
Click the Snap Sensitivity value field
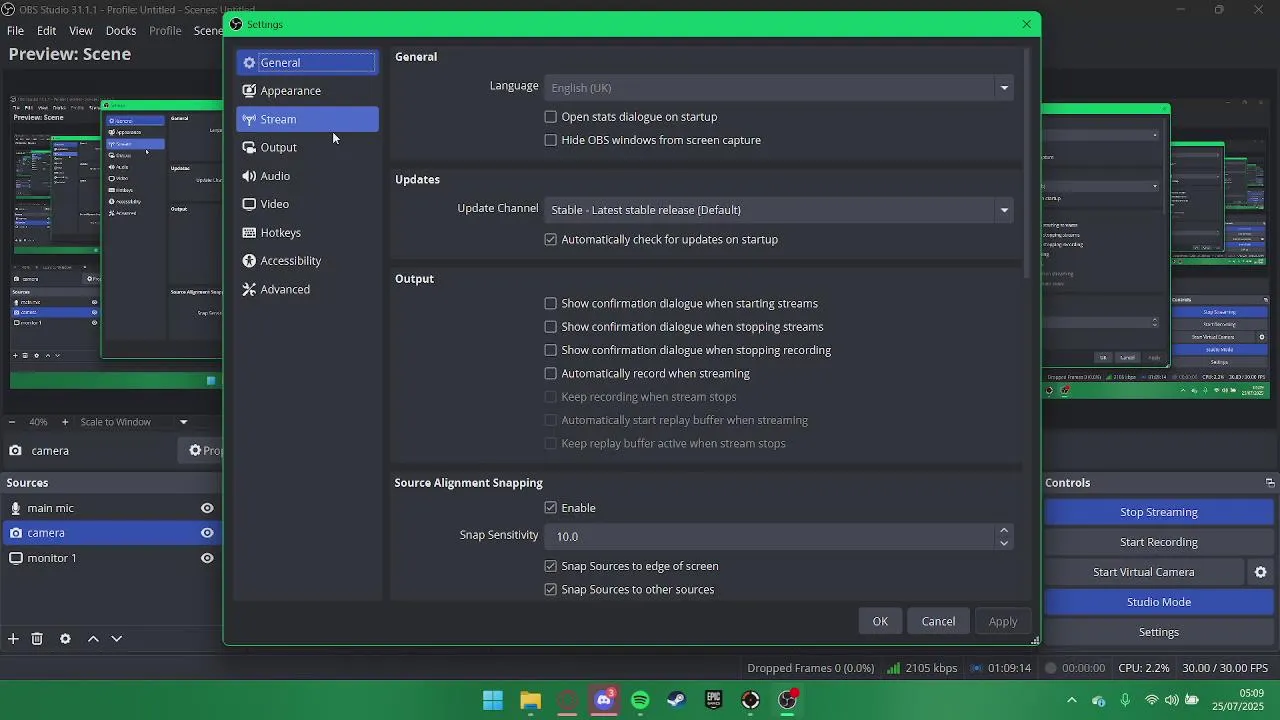coord(770,537)
